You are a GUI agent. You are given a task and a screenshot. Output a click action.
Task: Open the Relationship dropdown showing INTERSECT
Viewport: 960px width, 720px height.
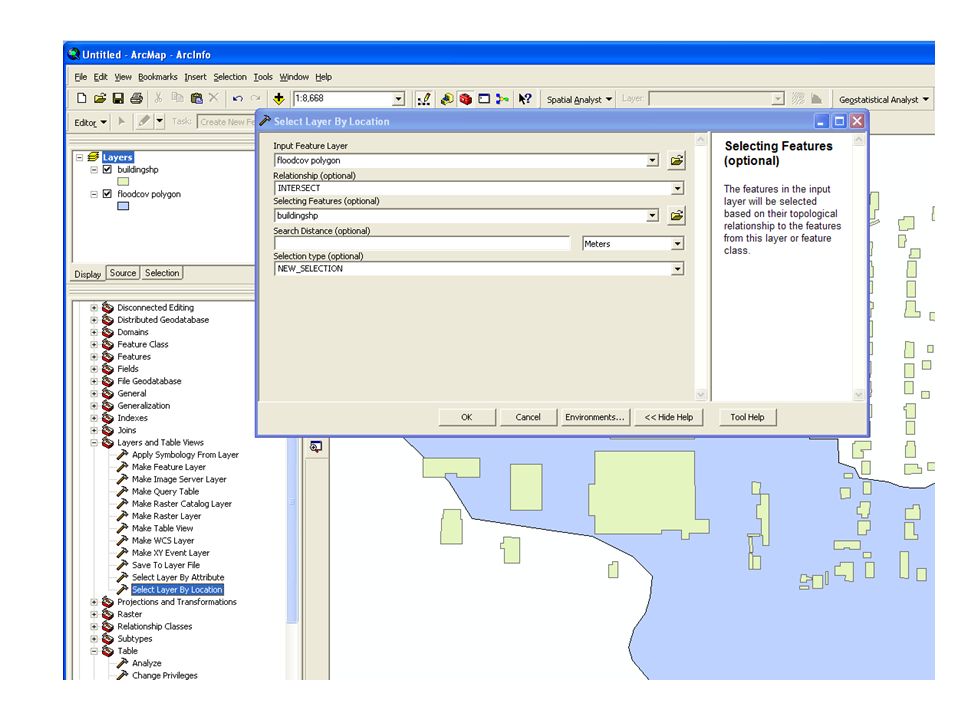[x=677, y=189]
